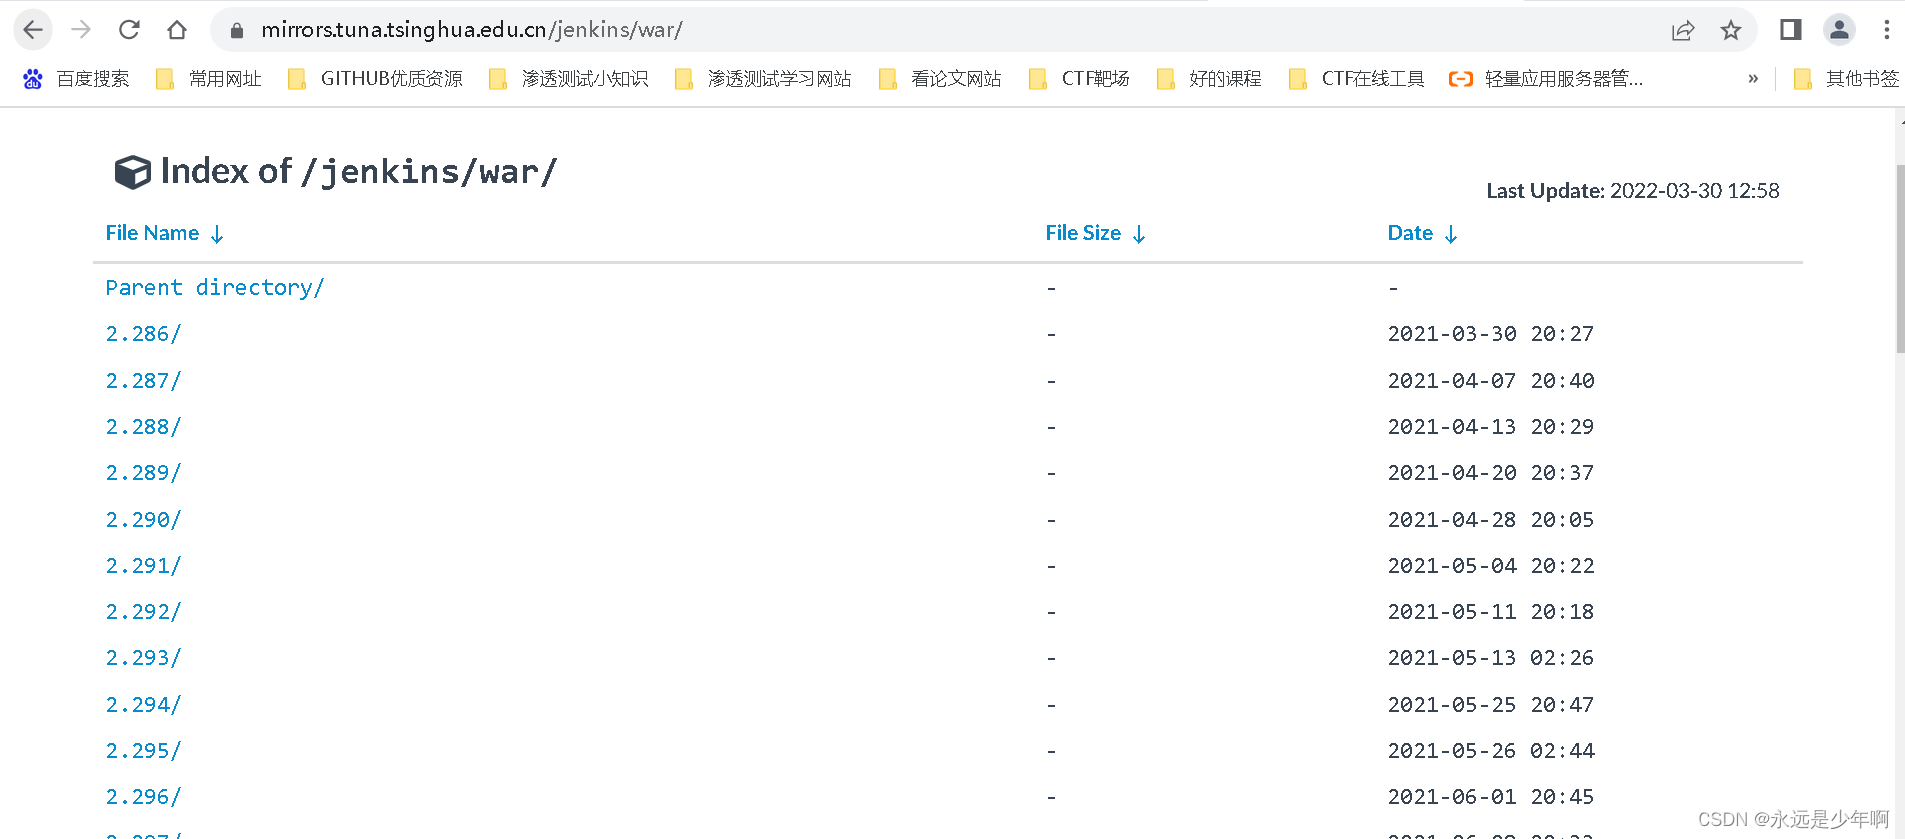Open the 2.294/ directory
Screen dimensions: 1905x839
(144, 705)
